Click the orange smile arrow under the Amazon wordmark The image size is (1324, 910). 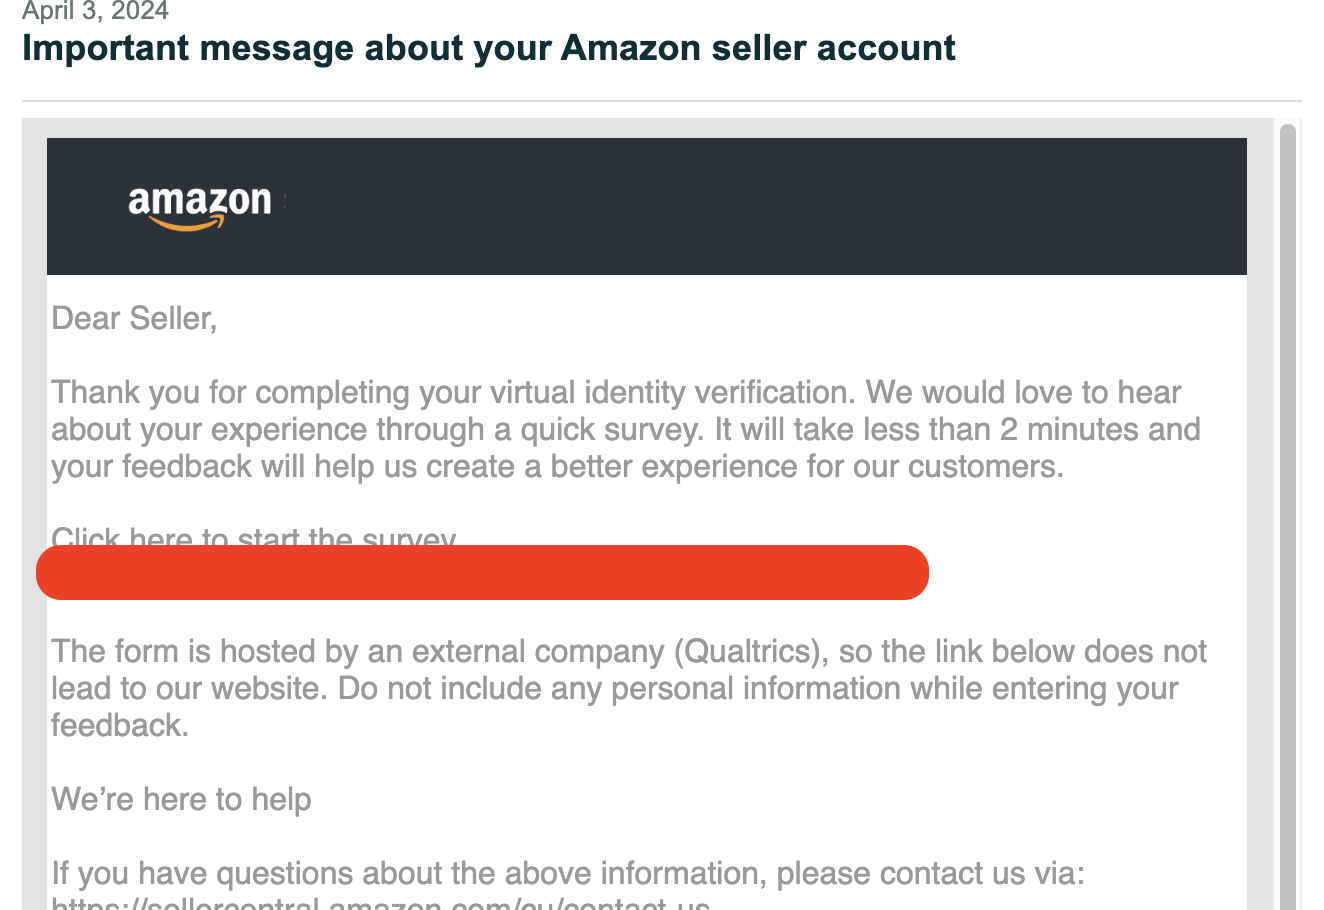point(188,225)
